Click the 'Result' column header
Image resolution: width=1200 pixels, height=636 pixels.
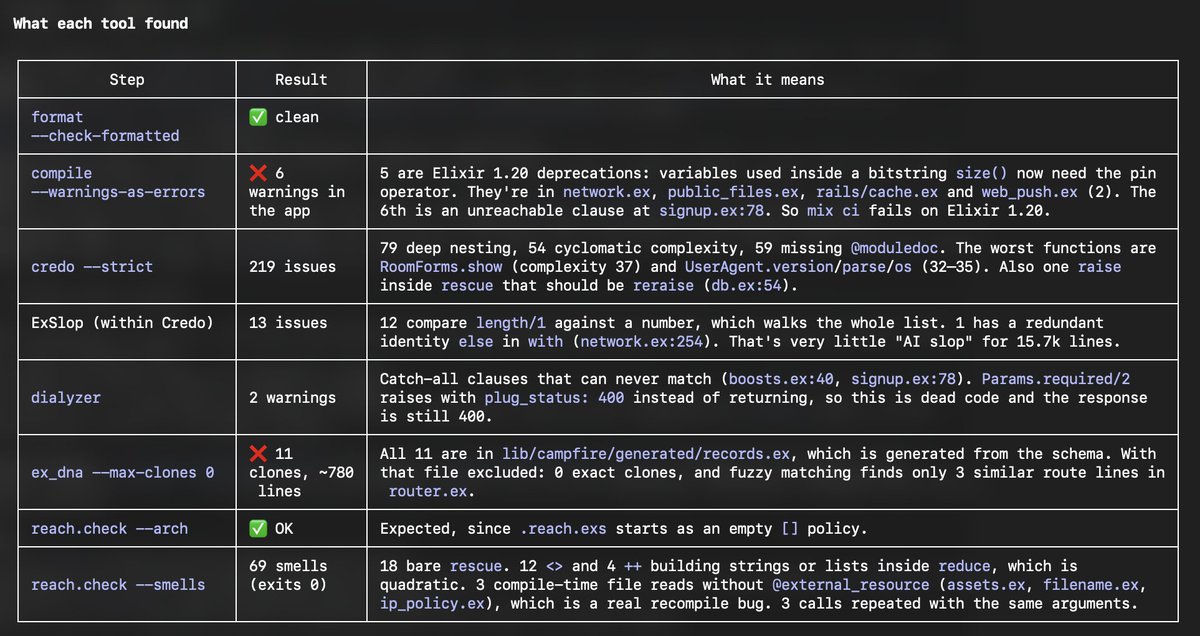pyautogui.click(x=301, y=79)
